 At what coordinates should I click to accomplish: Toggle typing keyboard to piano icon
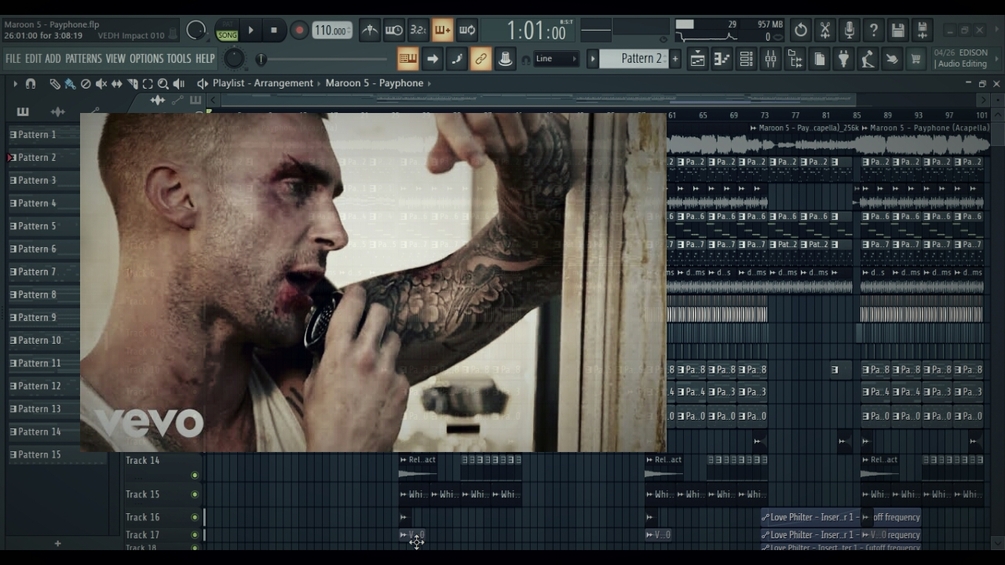point(408,59)
